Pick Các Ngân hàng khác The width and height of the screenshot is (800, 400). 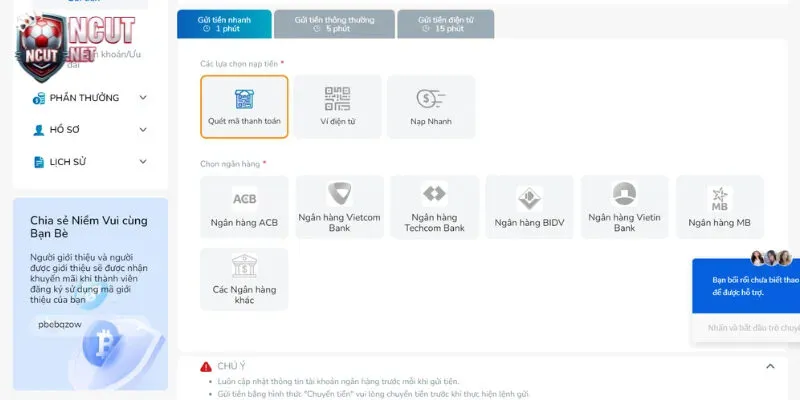(244, 279)
